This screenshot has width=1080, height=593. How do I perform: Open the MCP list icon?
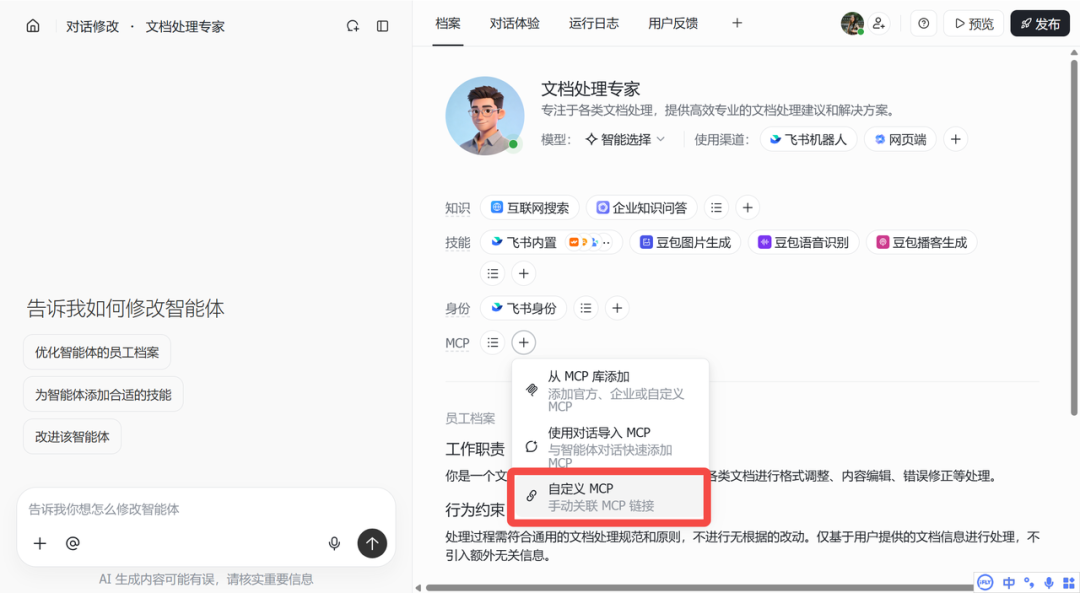pyautogui.click(x=492, y=342)
